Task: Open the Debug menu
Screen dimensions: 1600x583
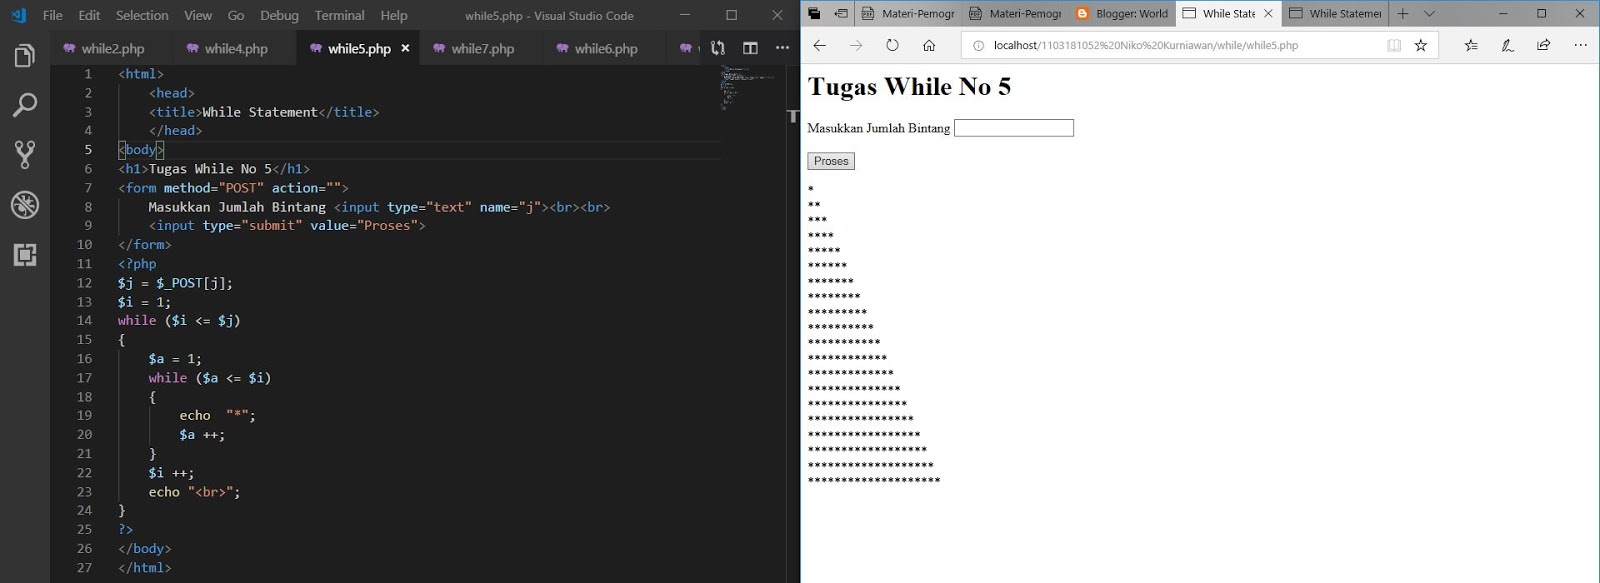Action: (x=279, y=15)
